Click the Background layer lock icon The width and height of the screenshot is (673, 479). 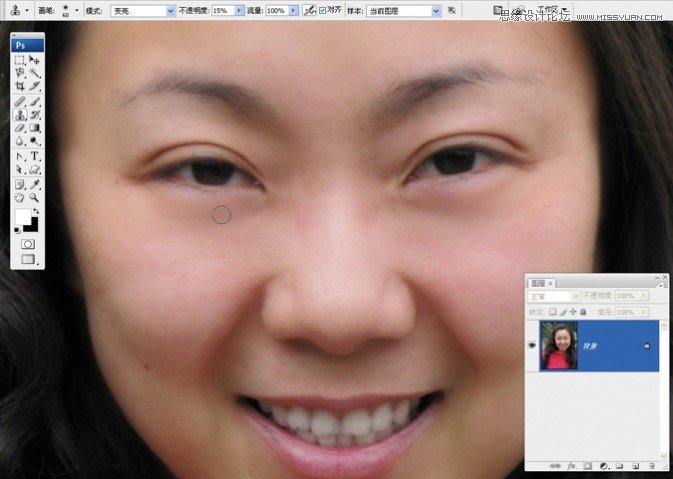click(x=647, y=346)
